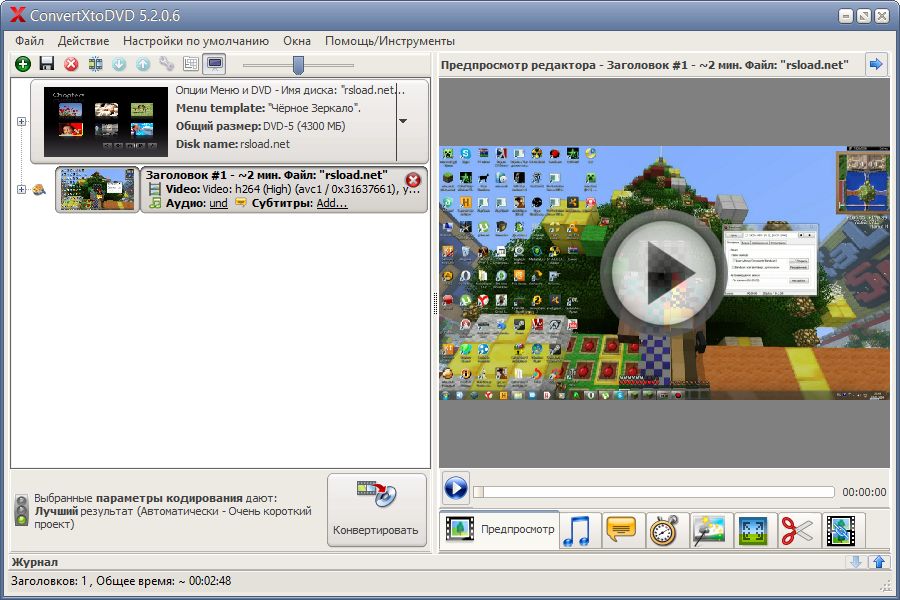This screenshot has height=600, width=900.
Task: Click 'Disk name: rsload.net' text
Action: coord(232,144)
